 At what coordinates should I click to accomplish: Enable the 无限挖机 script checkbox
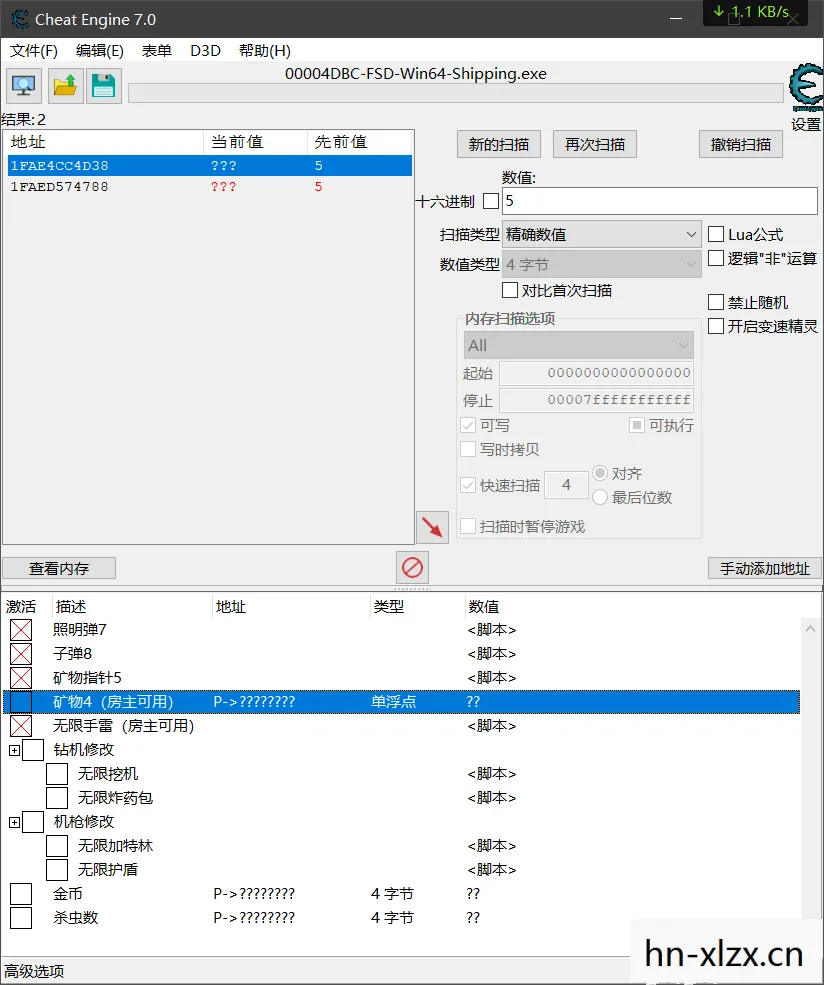tap(57, 774)
